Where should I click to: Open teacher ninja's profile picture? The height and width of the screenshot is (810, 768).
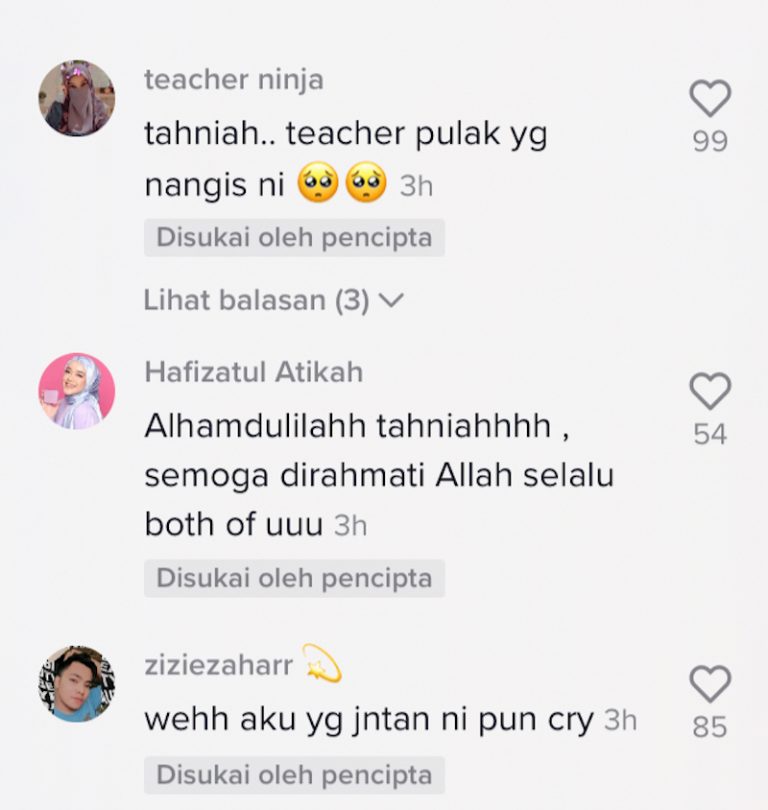(x=77, y=98)
